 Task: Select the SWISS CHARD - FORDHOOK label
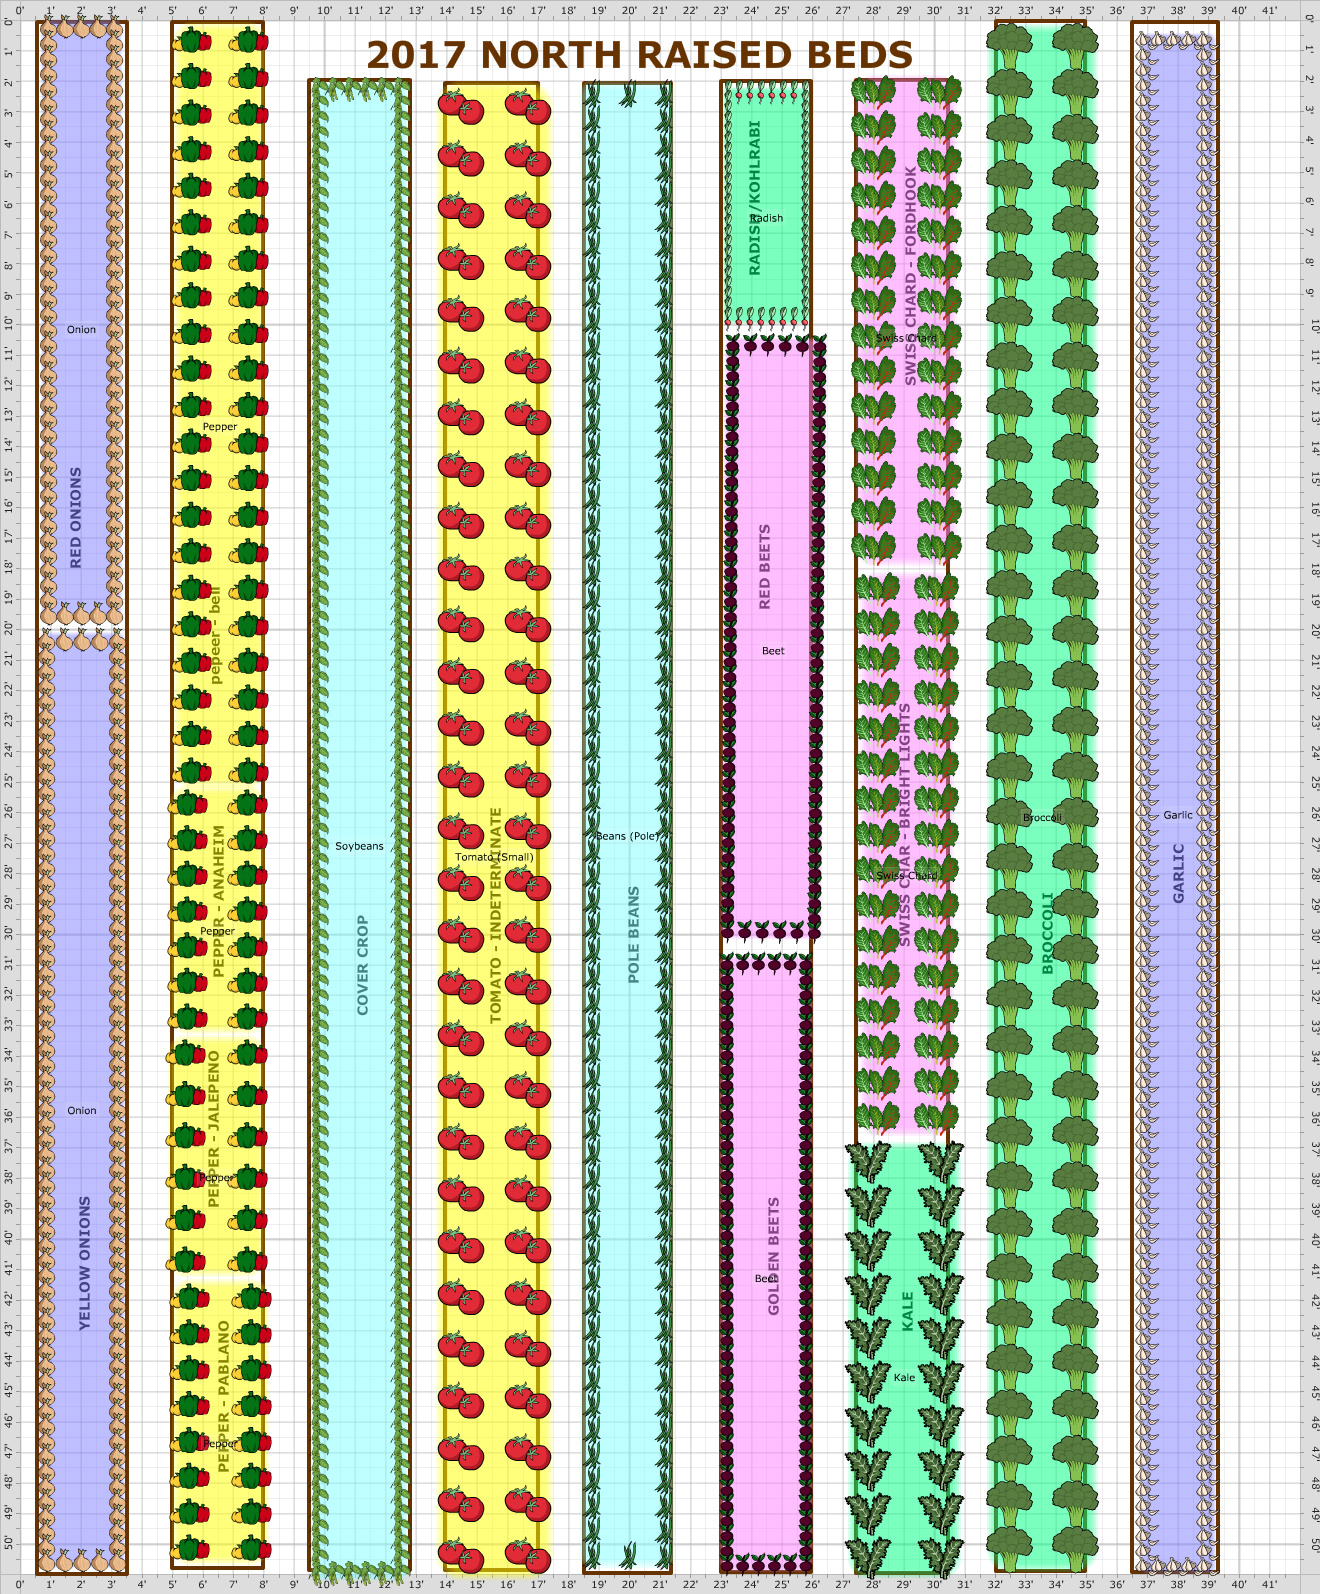(910, 275)
